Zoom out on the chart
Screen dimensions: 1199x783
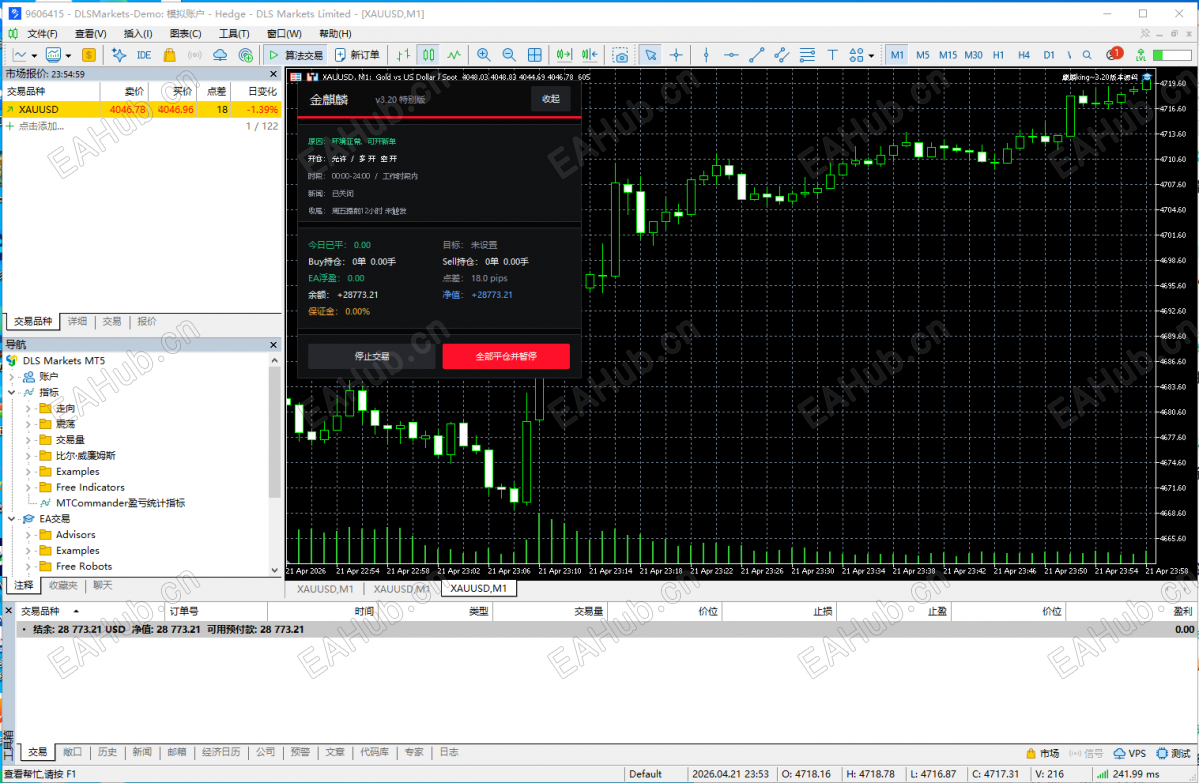click(x=509, y=55)
